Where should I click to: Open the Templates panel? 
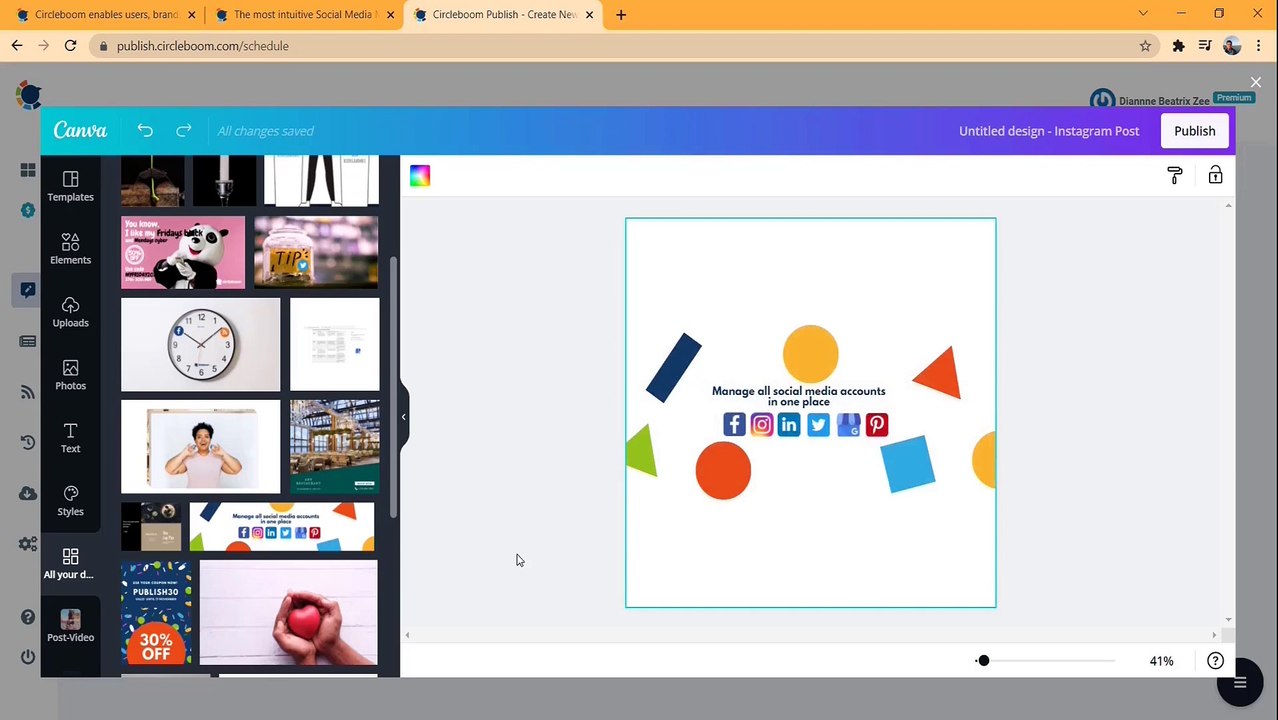tap(70, 186)
